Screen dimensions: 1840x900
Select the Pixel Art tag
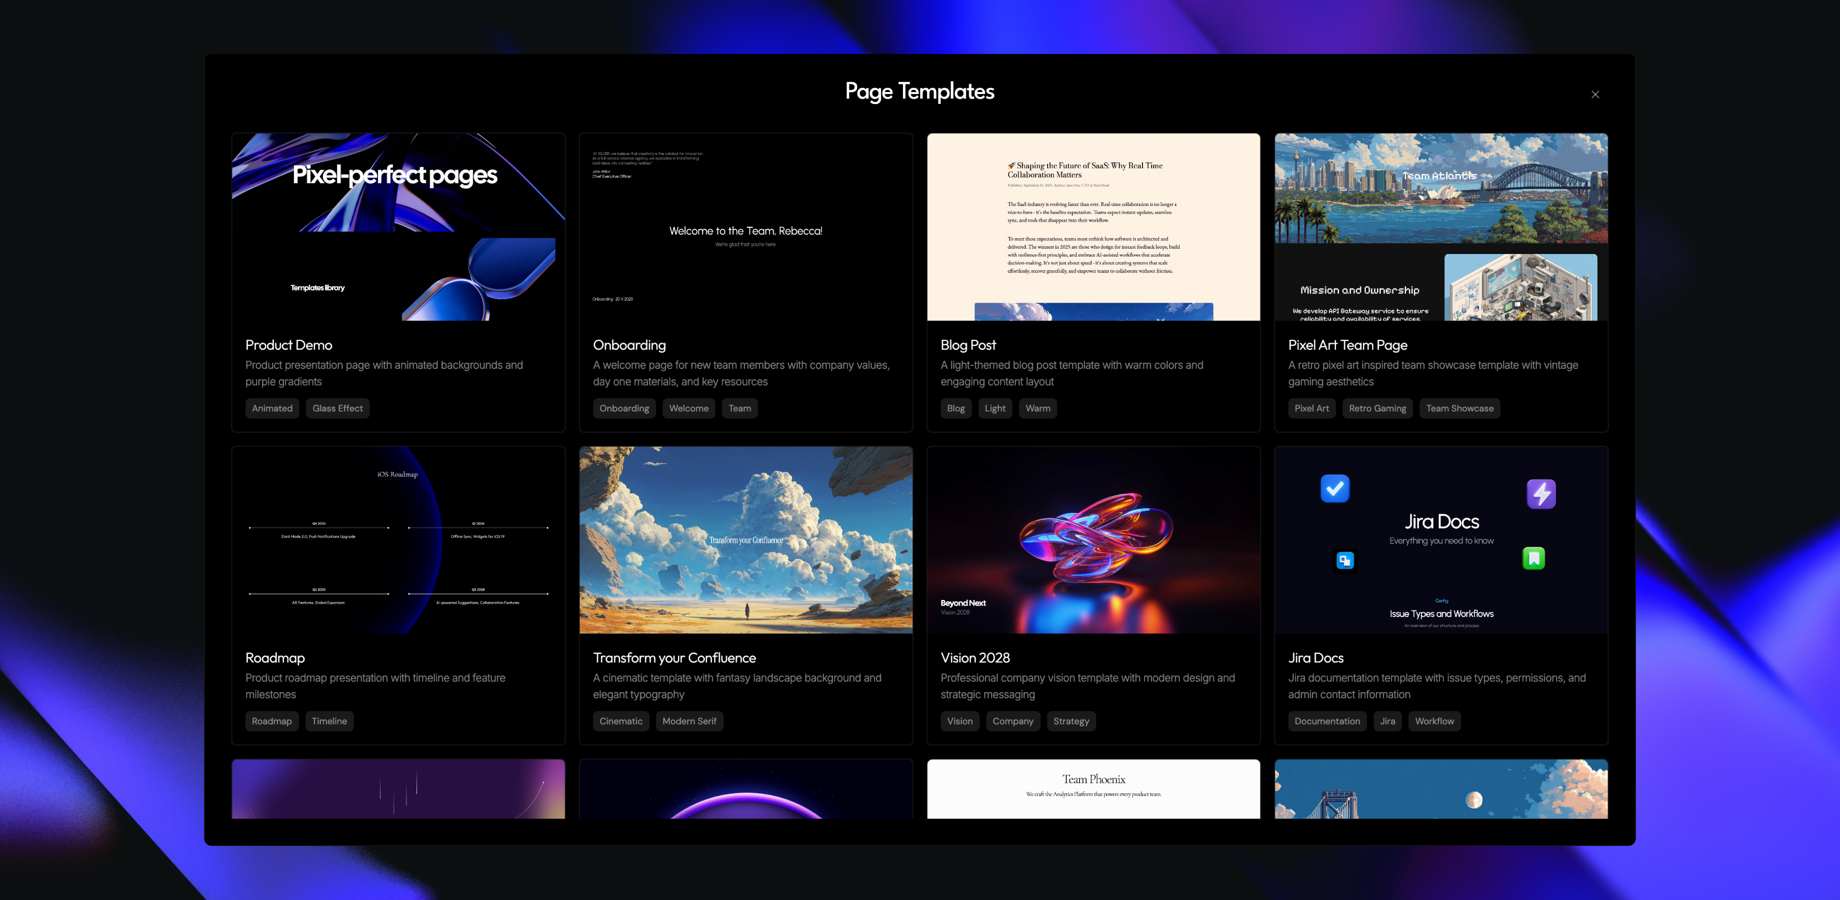[1311, 408]
